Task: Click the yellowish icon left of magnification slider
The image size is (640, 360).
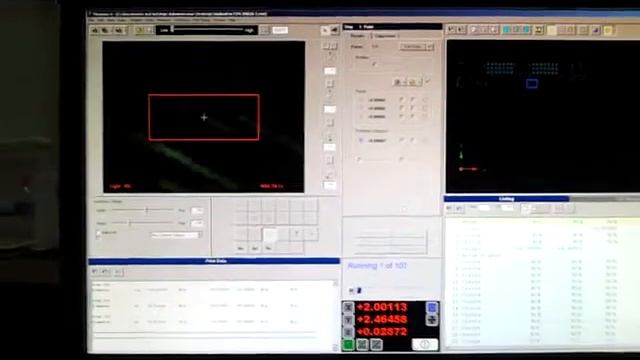Action: pos(140,30)
